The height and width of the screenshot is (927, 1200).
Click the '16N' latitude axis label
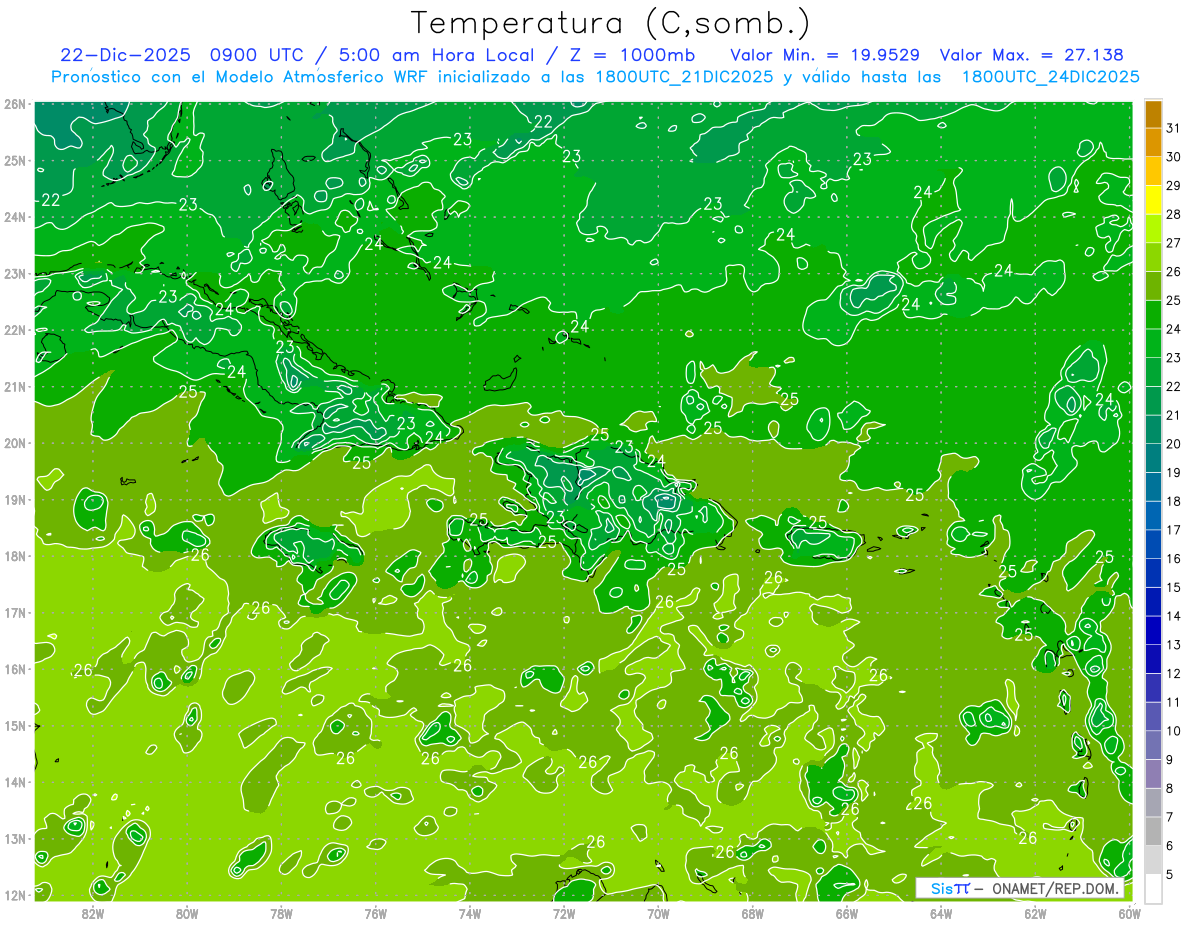[15, 669]
